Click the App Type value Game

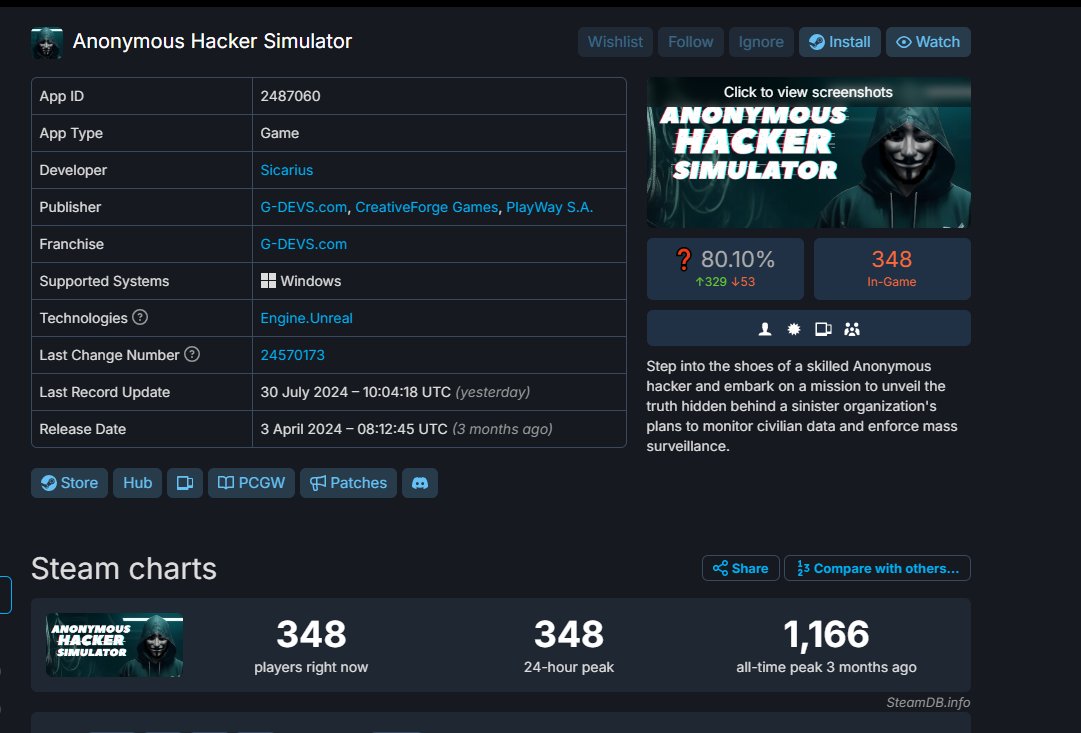click(279, 133)
